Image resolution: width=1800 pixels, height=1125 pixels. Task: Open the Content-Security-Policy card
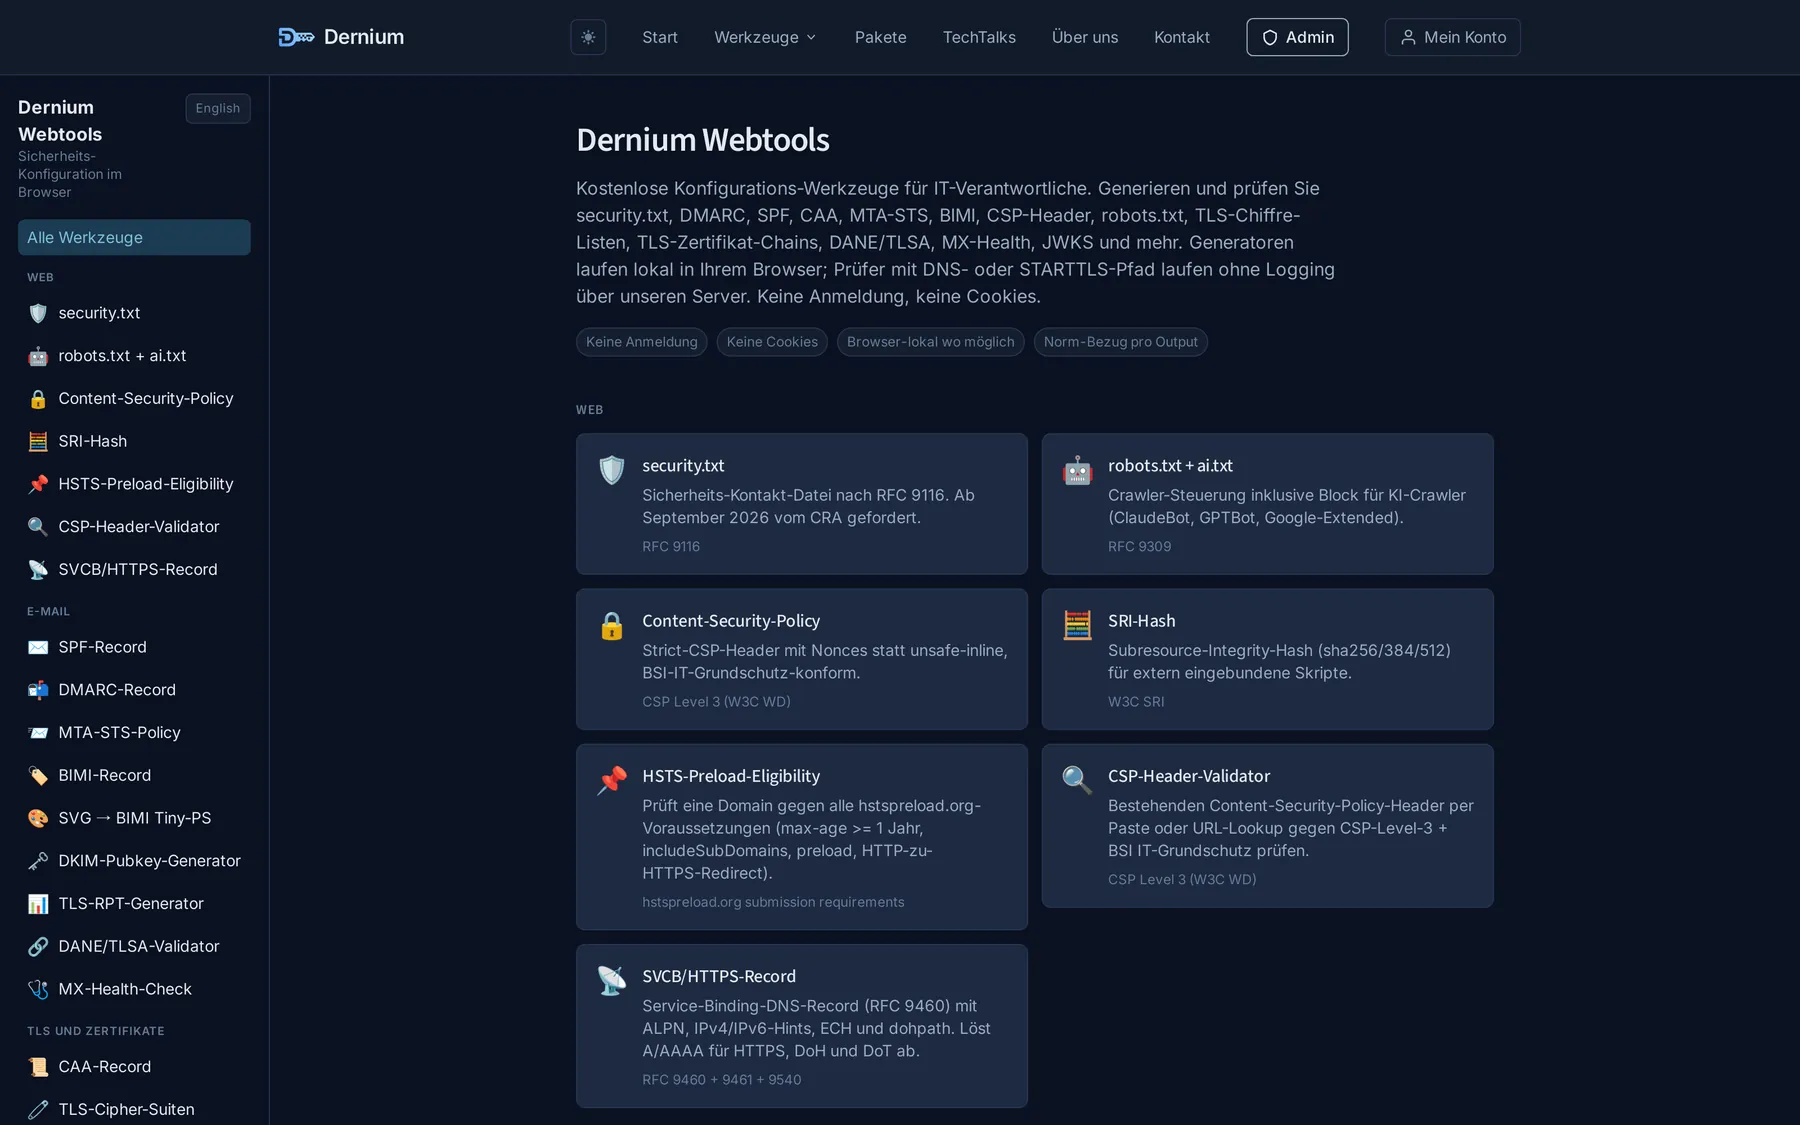point(801,659)
